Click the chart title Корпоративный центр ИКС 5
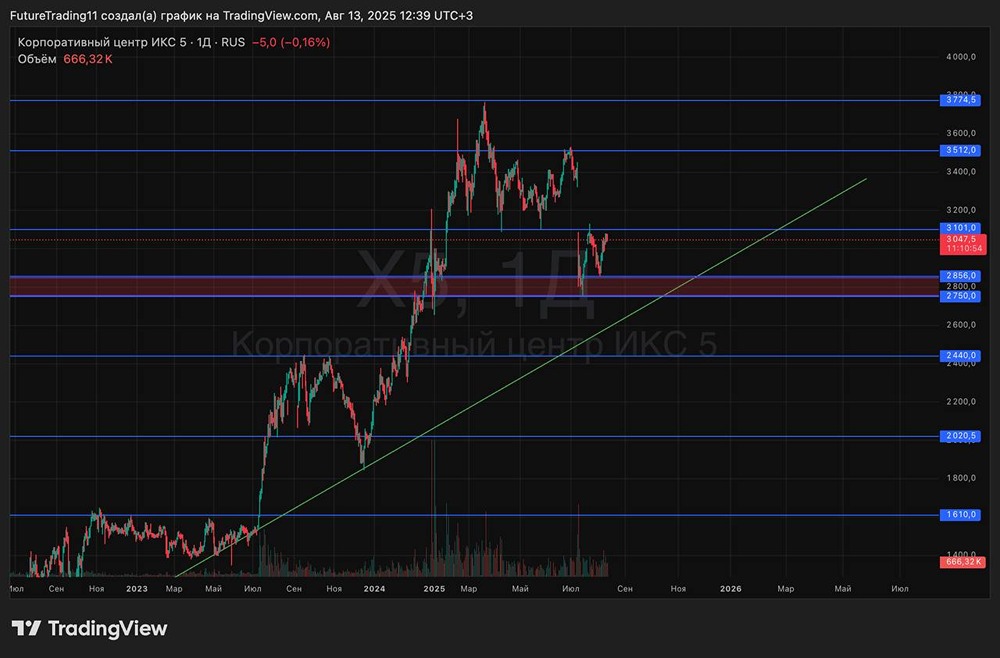This screenshot has width=1000, height=658. [x=102, y=43]
